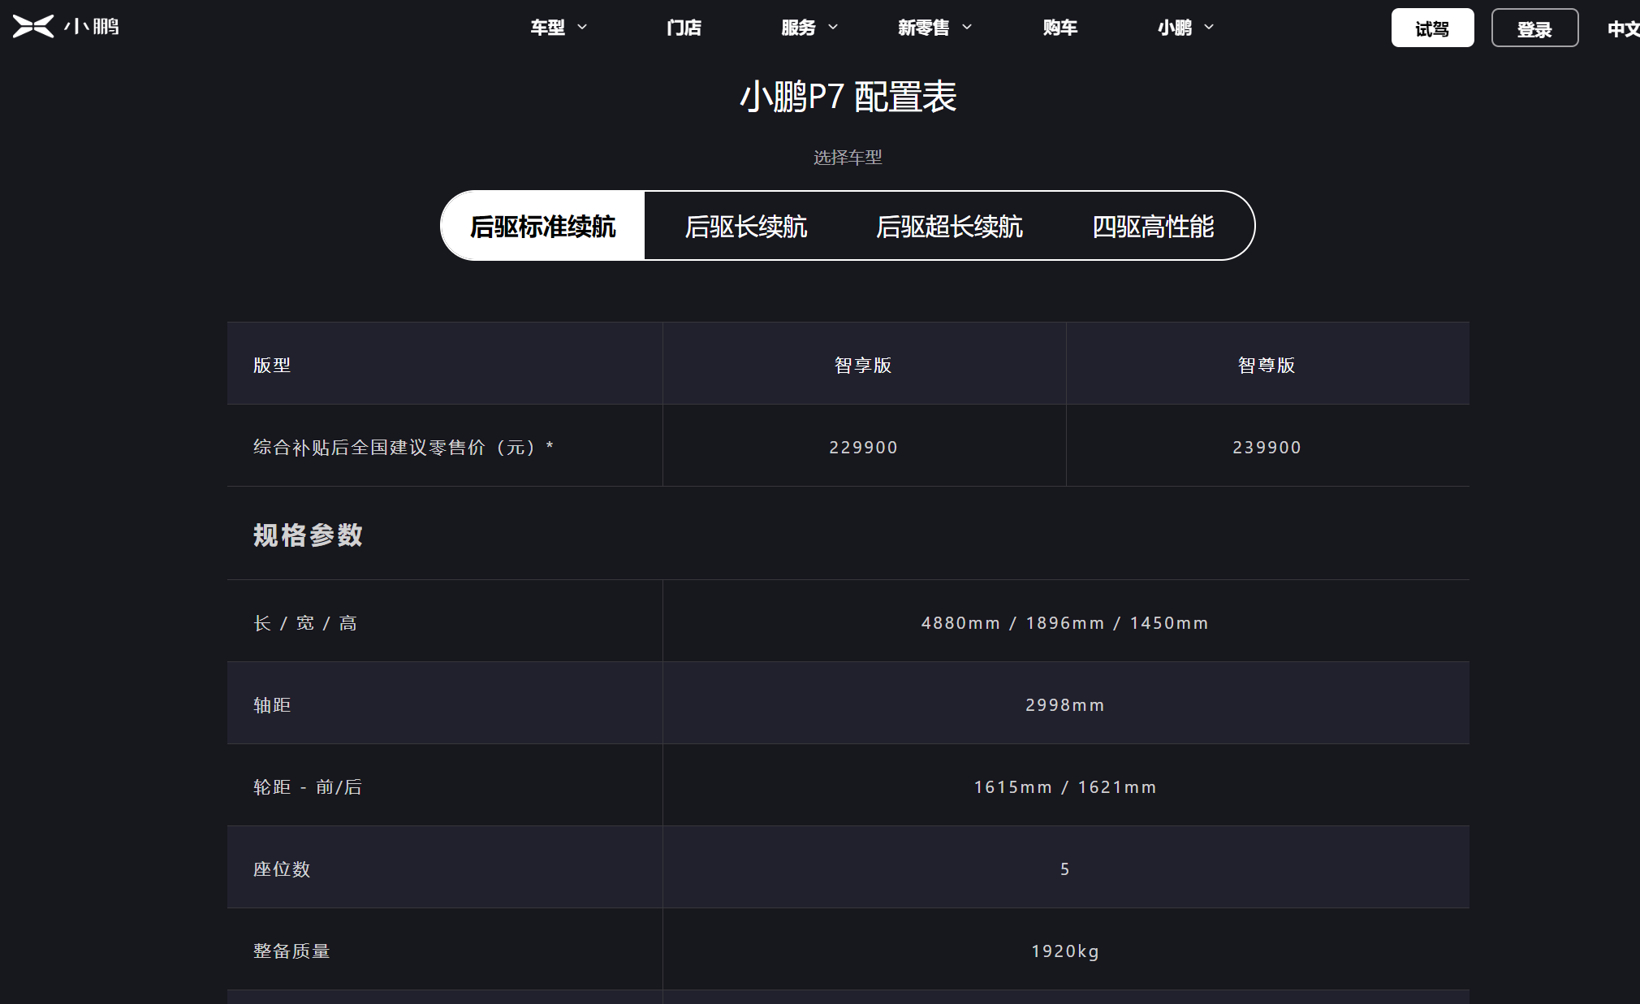1640x1004 pixels.
Task: Select the 后驱长续航 tab
Action: tap(746, 226)
